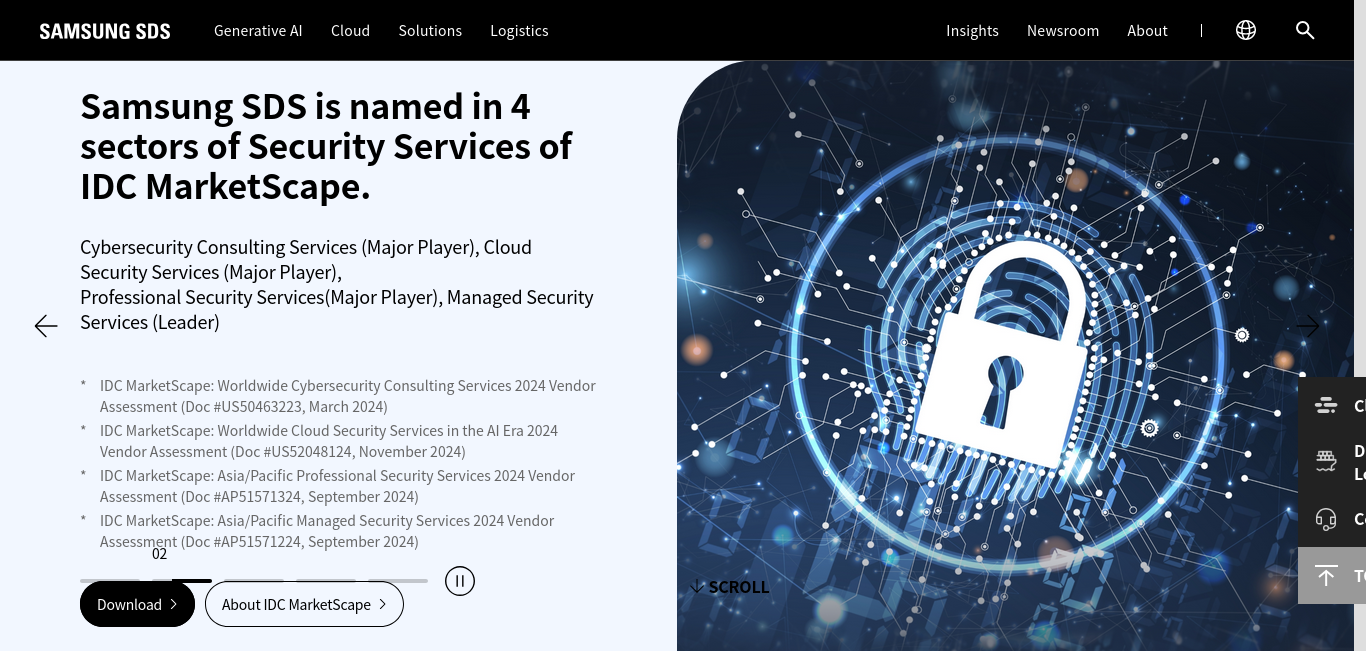Viewport: 1366px width, 651px height.
Task: Click the active second slide indicator bar
Action: (x=182, y=580)
